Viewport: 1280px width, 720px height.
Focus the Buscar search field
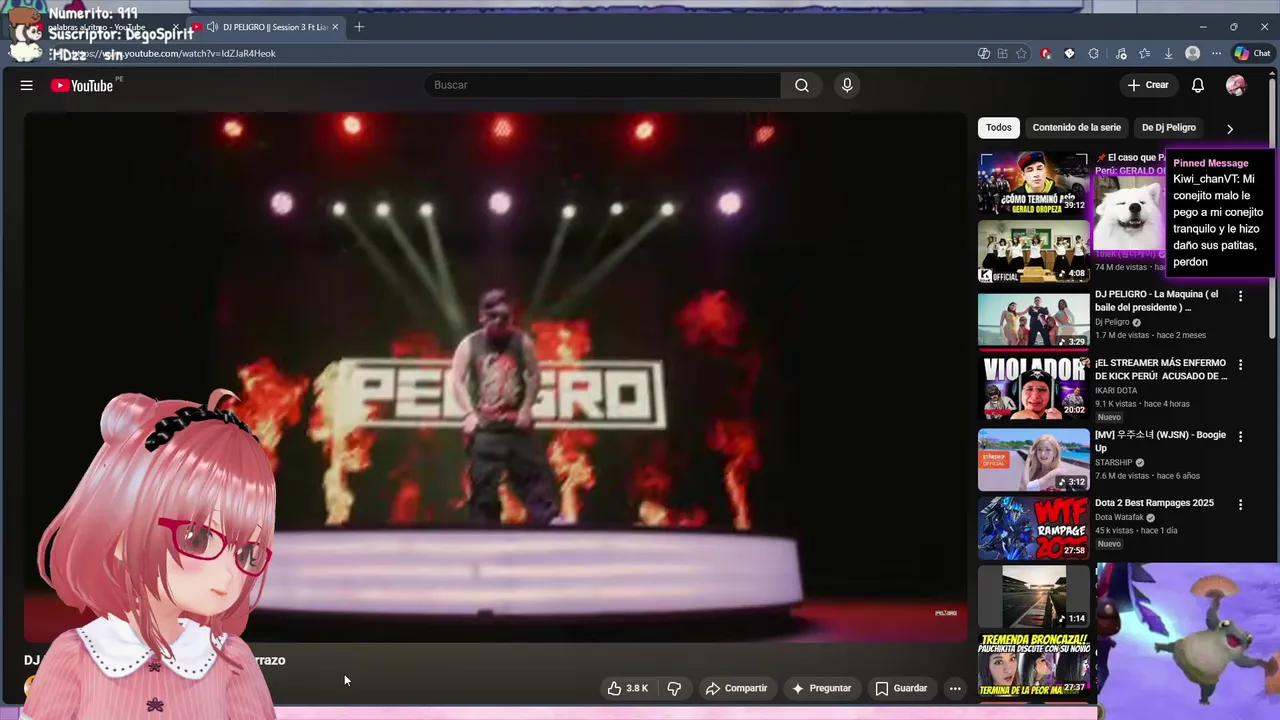pos(603,85)
